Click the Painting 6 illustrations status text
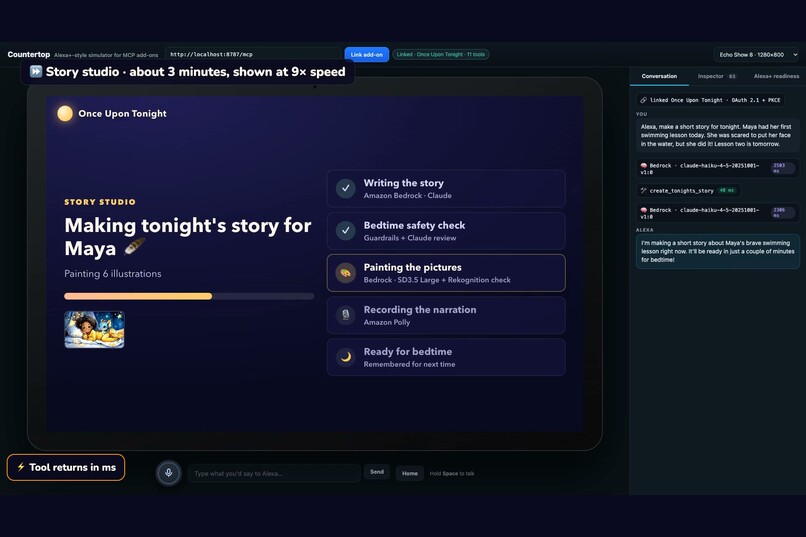Image resolution: width=806 pixels, height=537 pixels. (x=113, y=274)
